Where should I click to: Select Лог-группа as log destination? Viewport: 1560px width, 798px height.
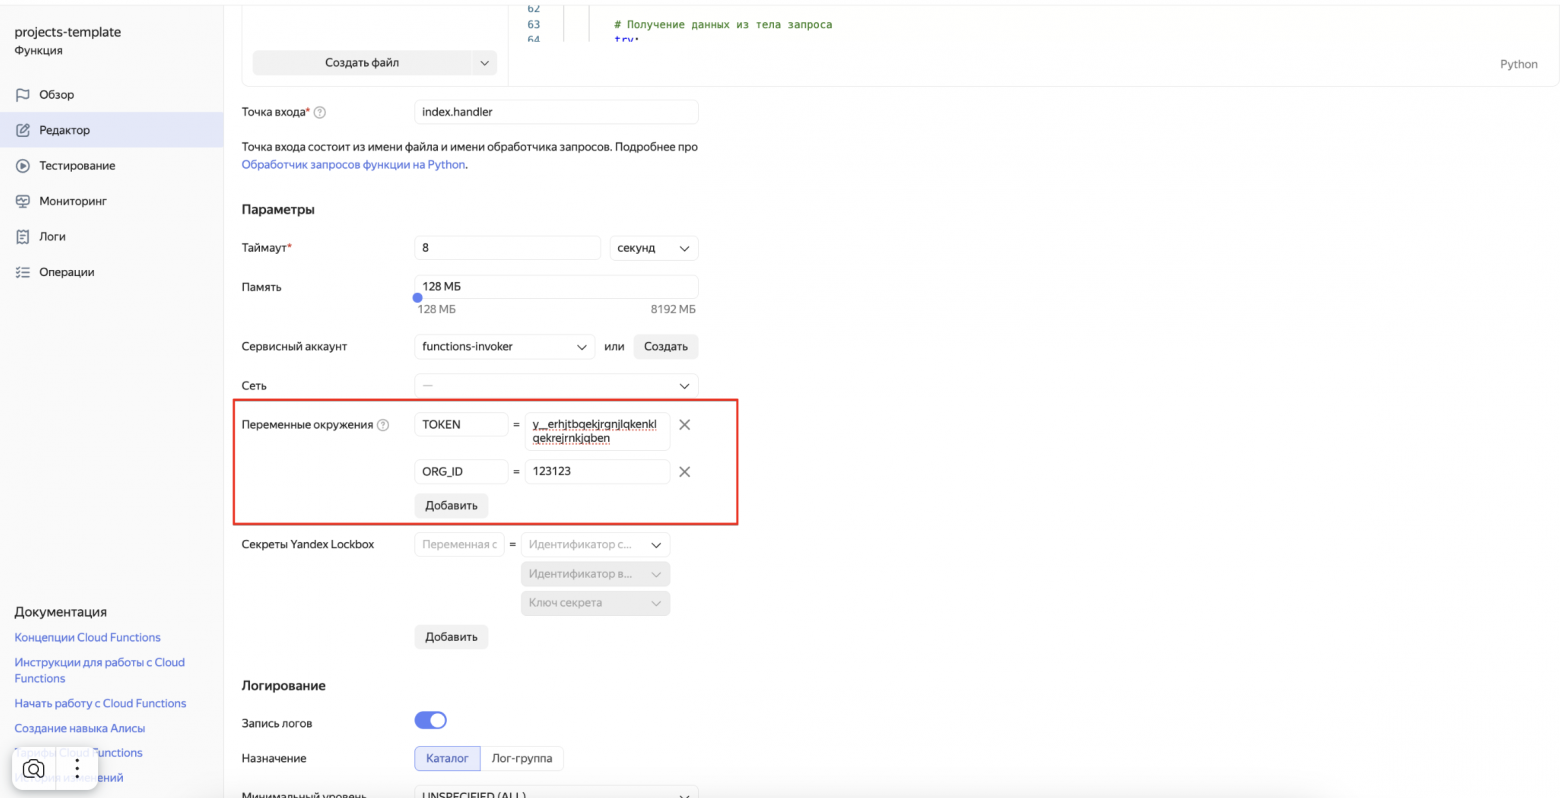[x=521, y=758]
